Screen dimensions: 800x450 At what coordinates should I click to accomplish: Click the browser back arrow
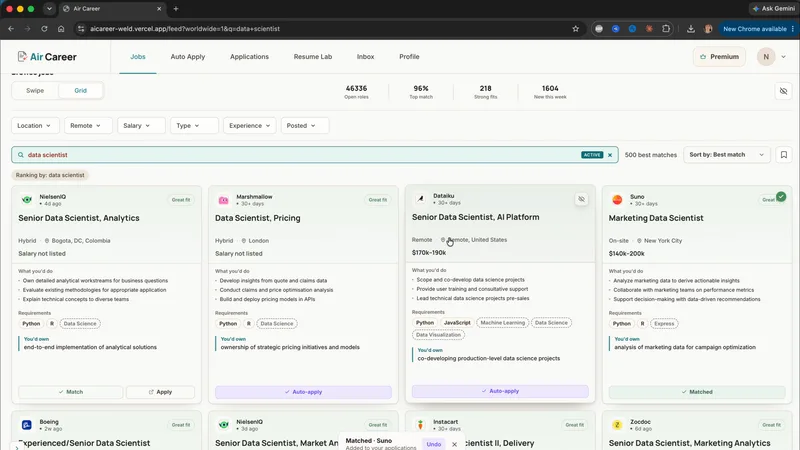pos(11,29)
